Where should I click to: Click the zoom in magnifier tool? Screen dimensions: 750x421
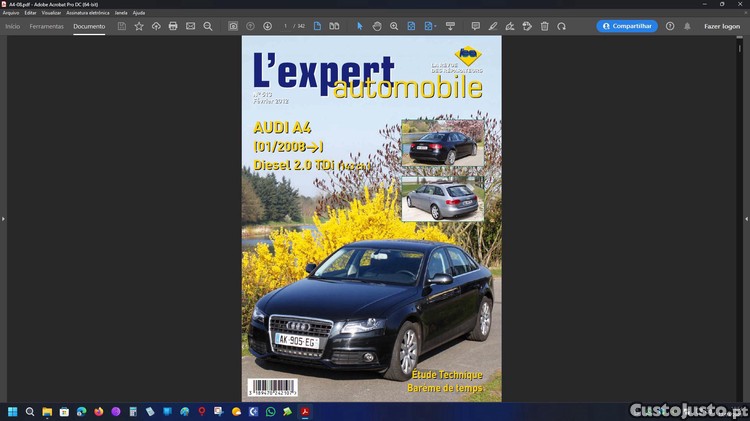(x=394, y=26)
